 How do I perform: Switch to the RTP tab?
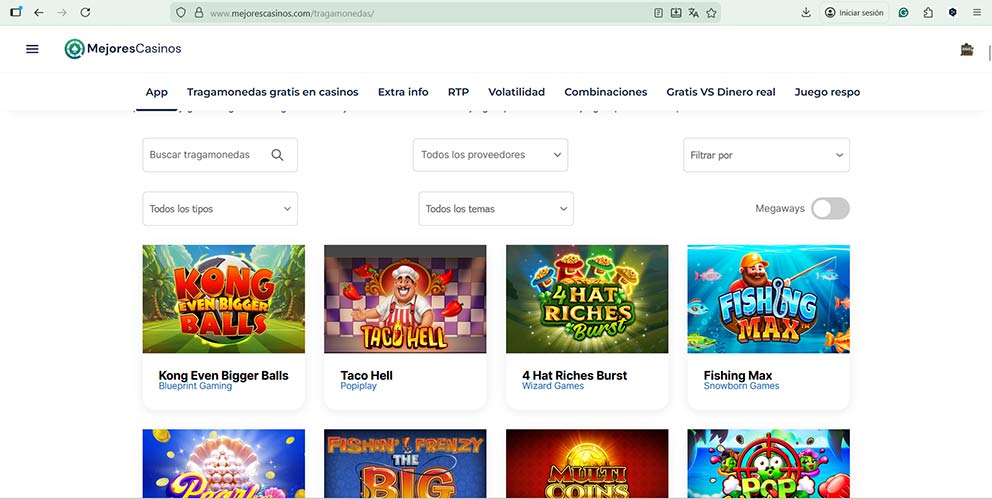pos(458,92)
